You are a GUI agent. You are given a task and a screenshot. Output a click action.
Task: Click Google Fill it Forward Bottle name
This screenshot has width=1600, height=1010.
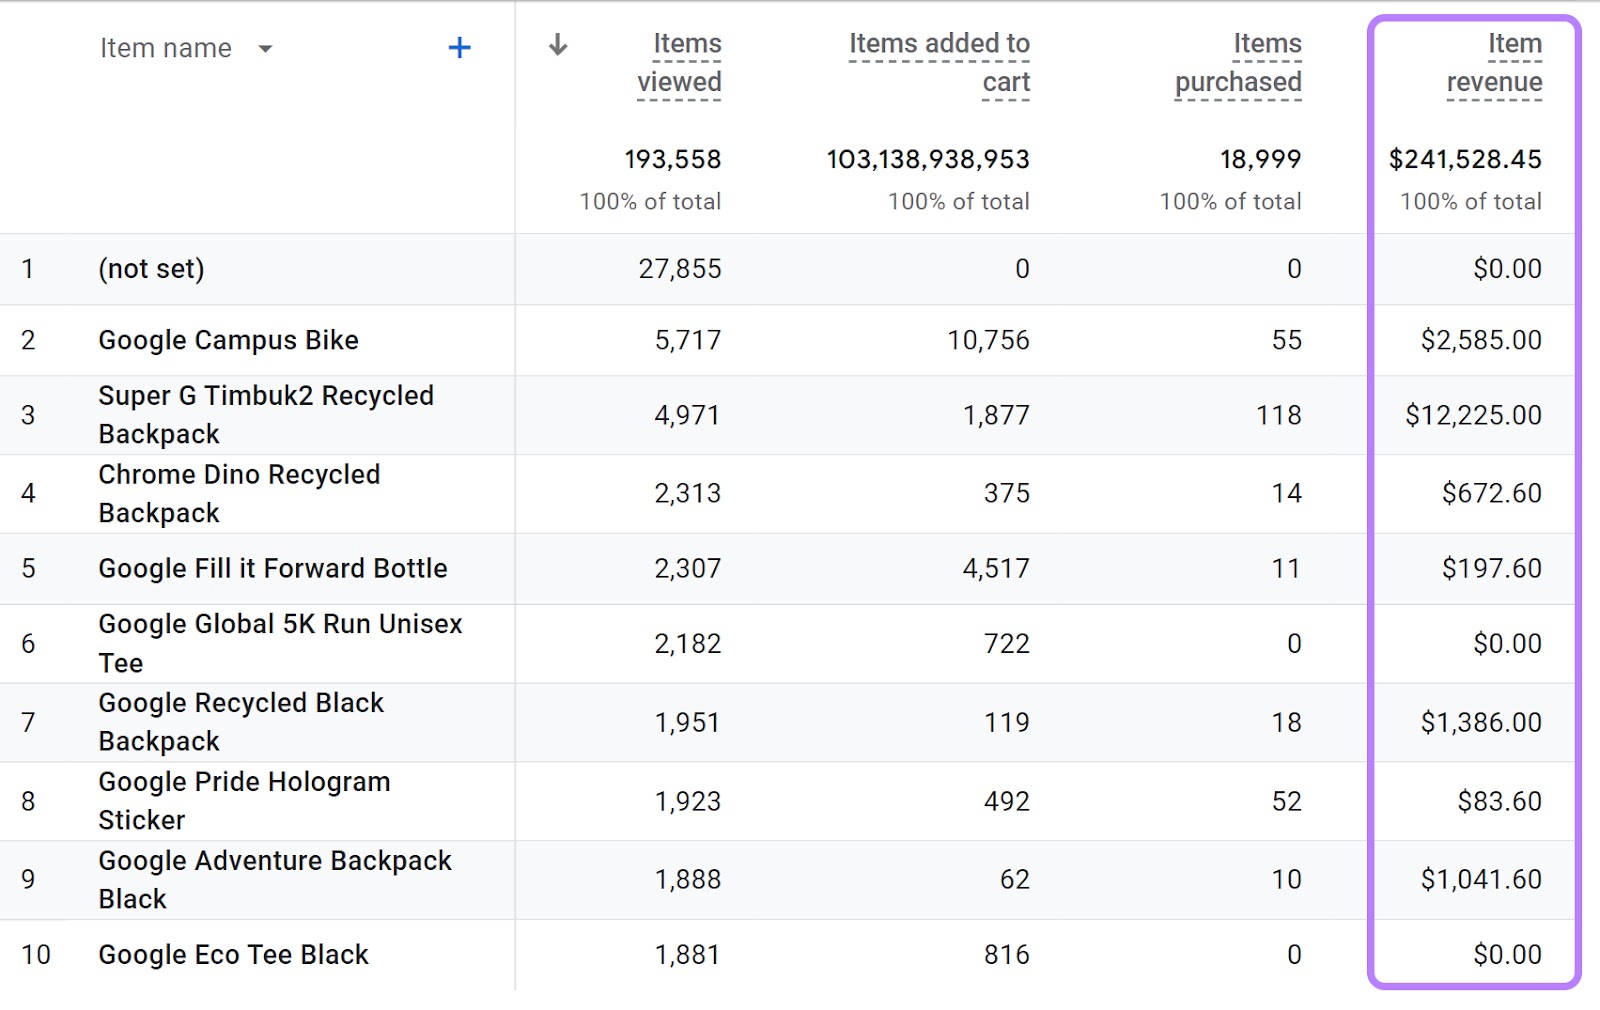click(273, 568)
